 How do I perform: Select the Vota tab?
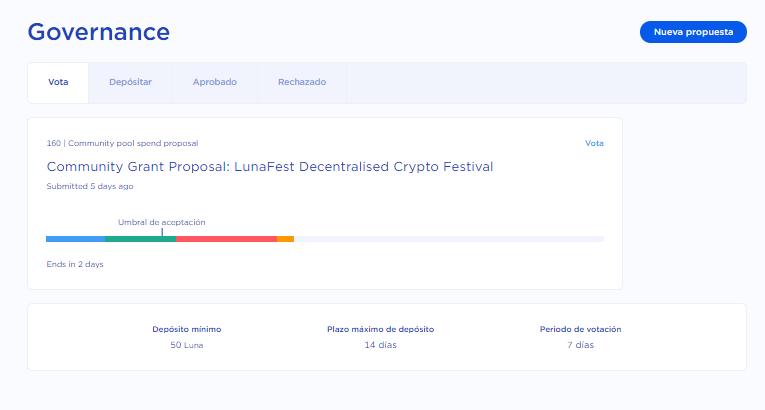[x=58, y=82]
